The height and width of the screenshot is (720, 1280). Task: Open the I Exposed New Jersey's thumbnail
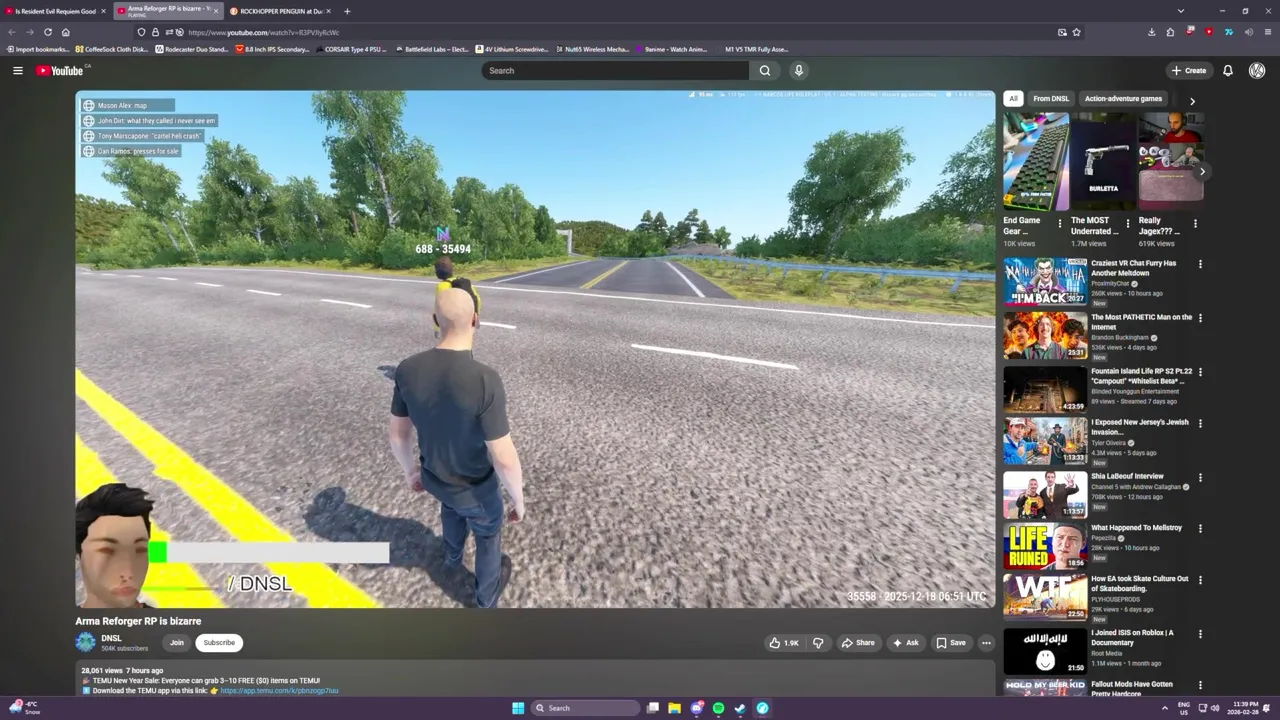tap(1045, 441)
